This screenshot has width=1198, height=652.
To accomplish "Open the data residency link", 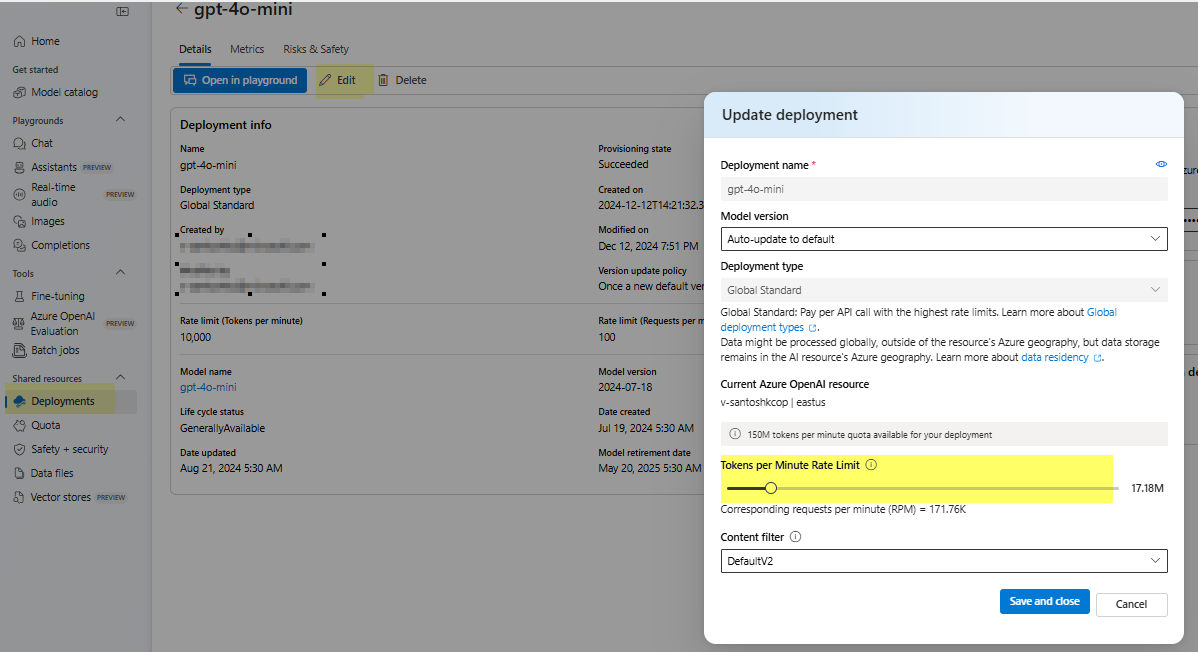I will (x=1061, y=358).
